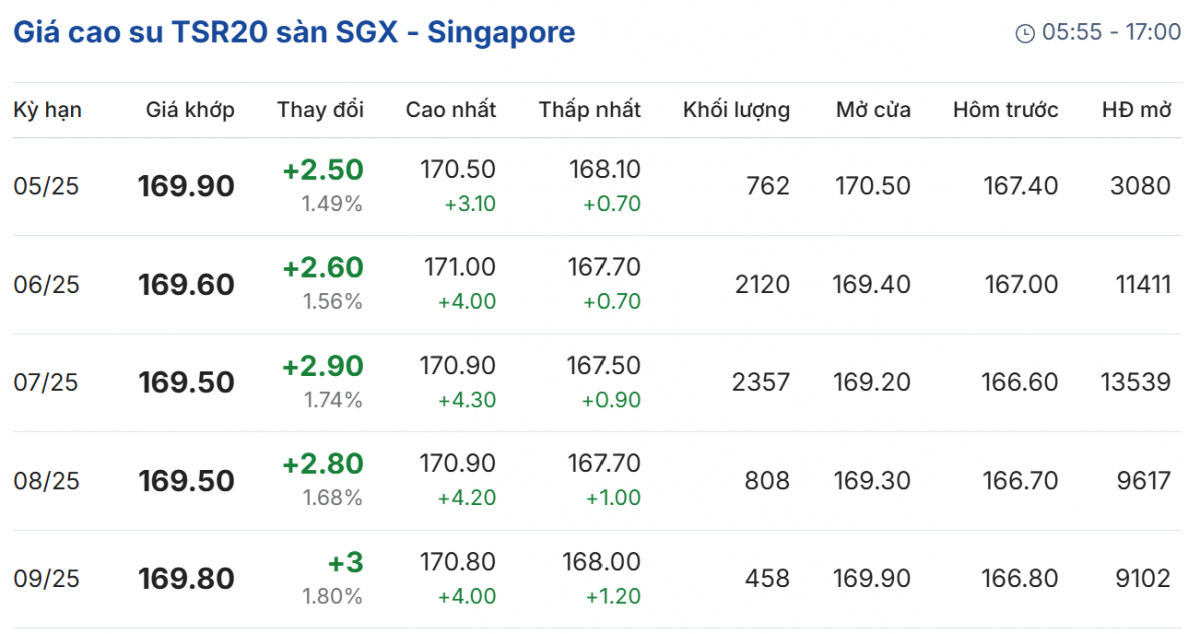Click the 08/25 contract term

click(x=46, y=481)
